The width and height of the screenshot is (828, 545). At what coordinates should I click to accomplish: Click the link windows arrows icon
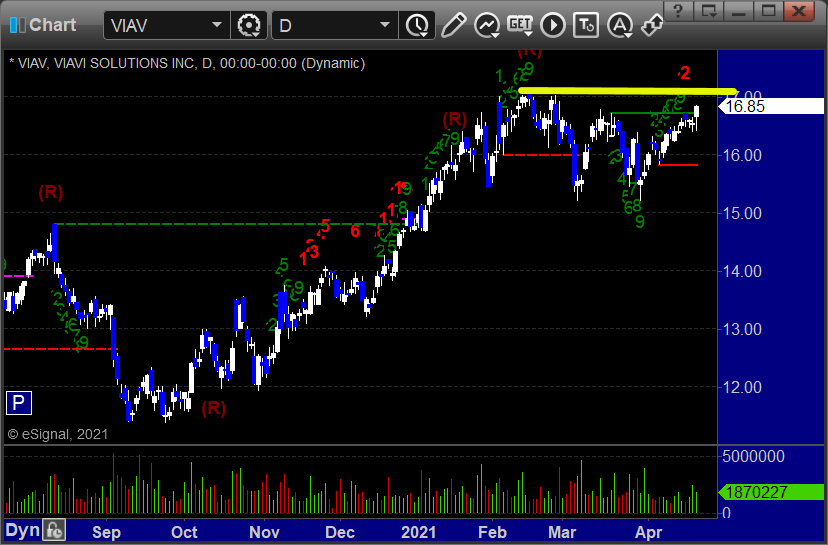tap(652, 25)
